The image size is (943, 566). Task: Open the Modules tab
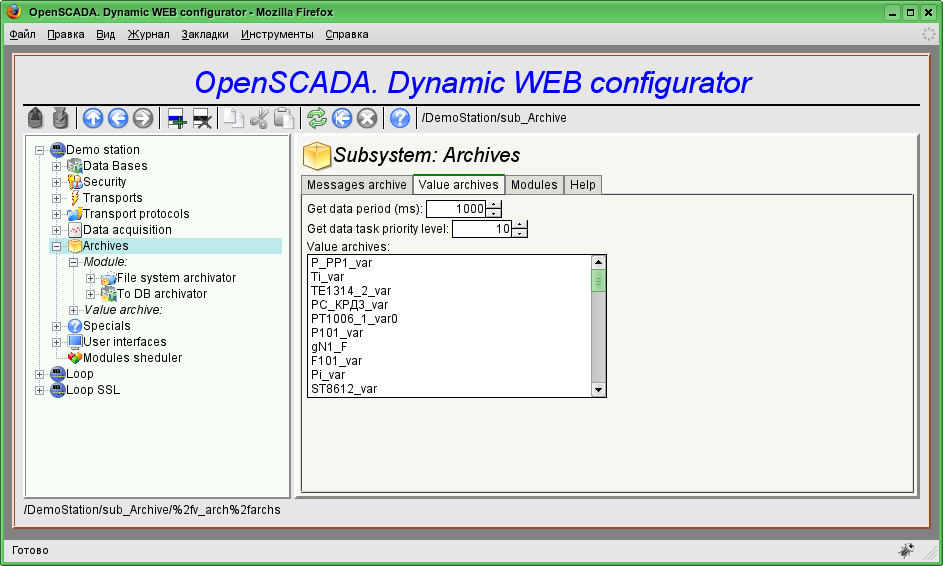(x=534, y=185)
